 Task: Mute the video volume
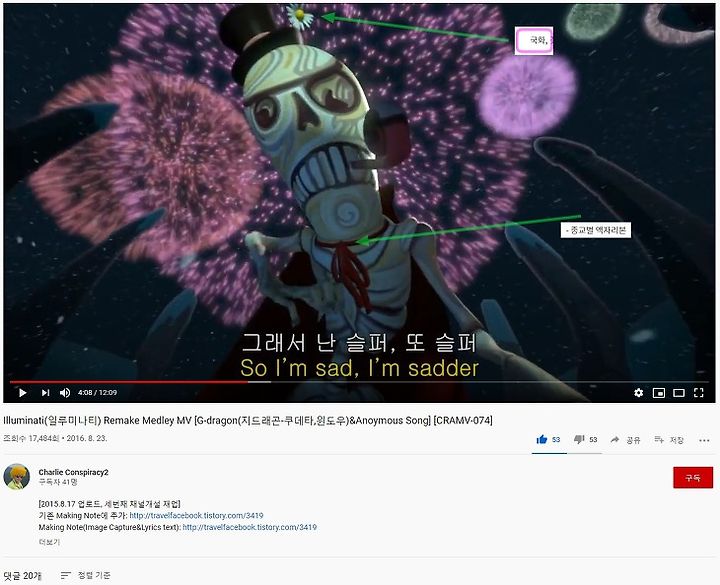point(65,393)
